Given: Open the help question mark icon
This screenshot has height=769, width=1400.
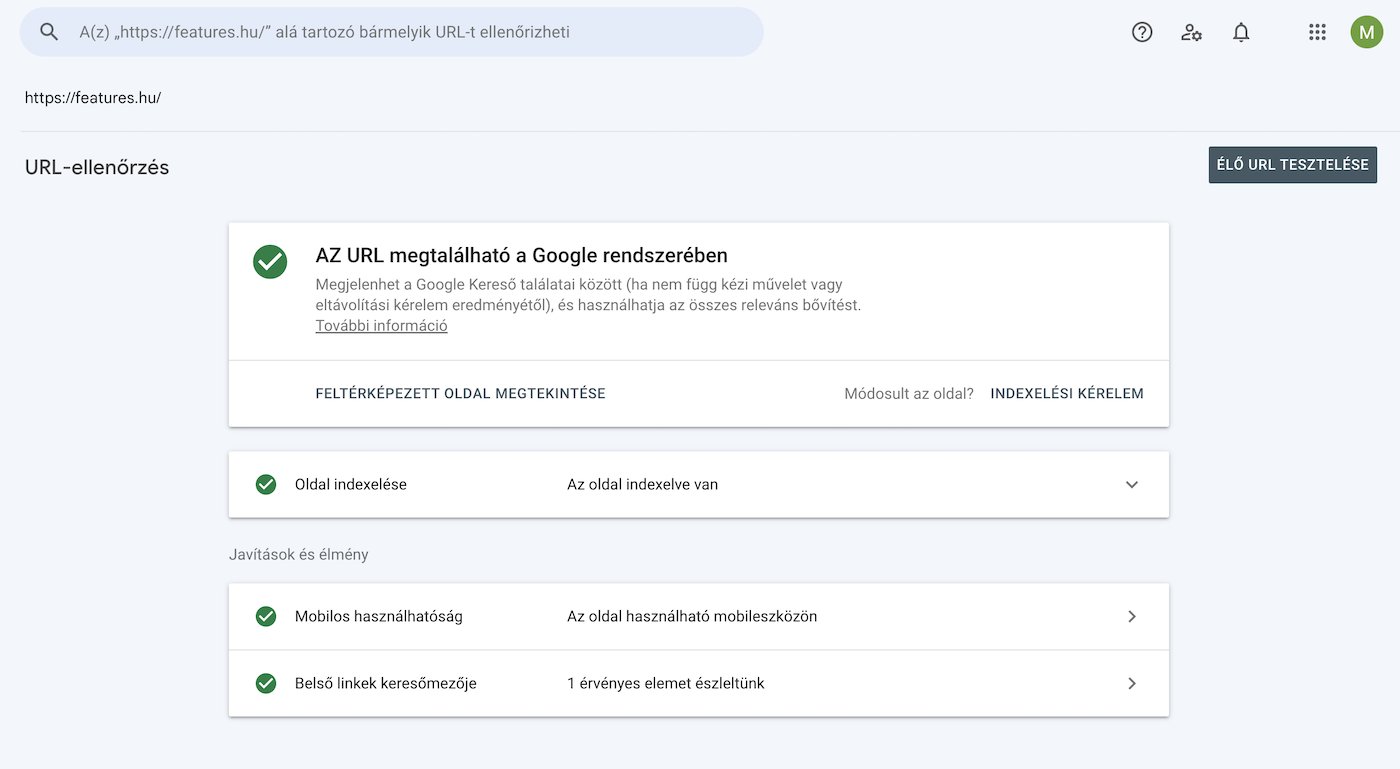Looking at the screenshot, I should pyautogui.click(x=1142, y=32).
